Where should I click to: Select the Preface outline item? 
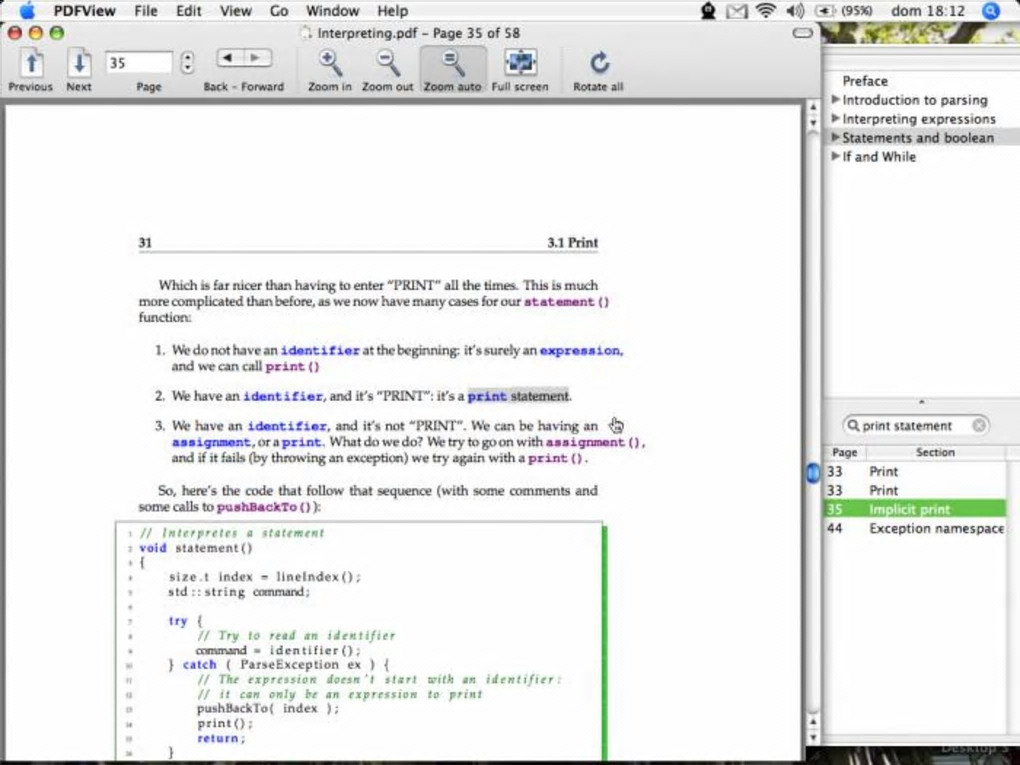[x=864, y=81]
